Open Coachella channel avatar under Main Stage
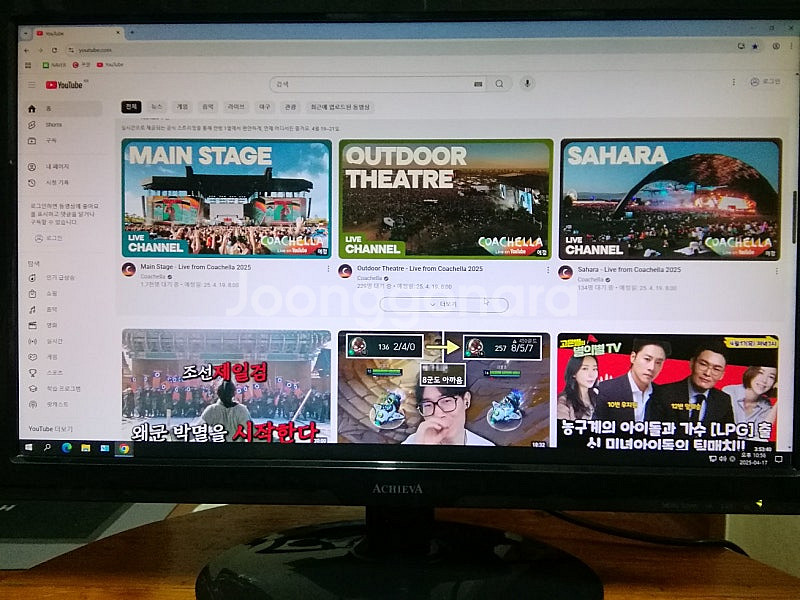Image resolution: width=800 pixels, height=600 pixels. tap(129, 269)
